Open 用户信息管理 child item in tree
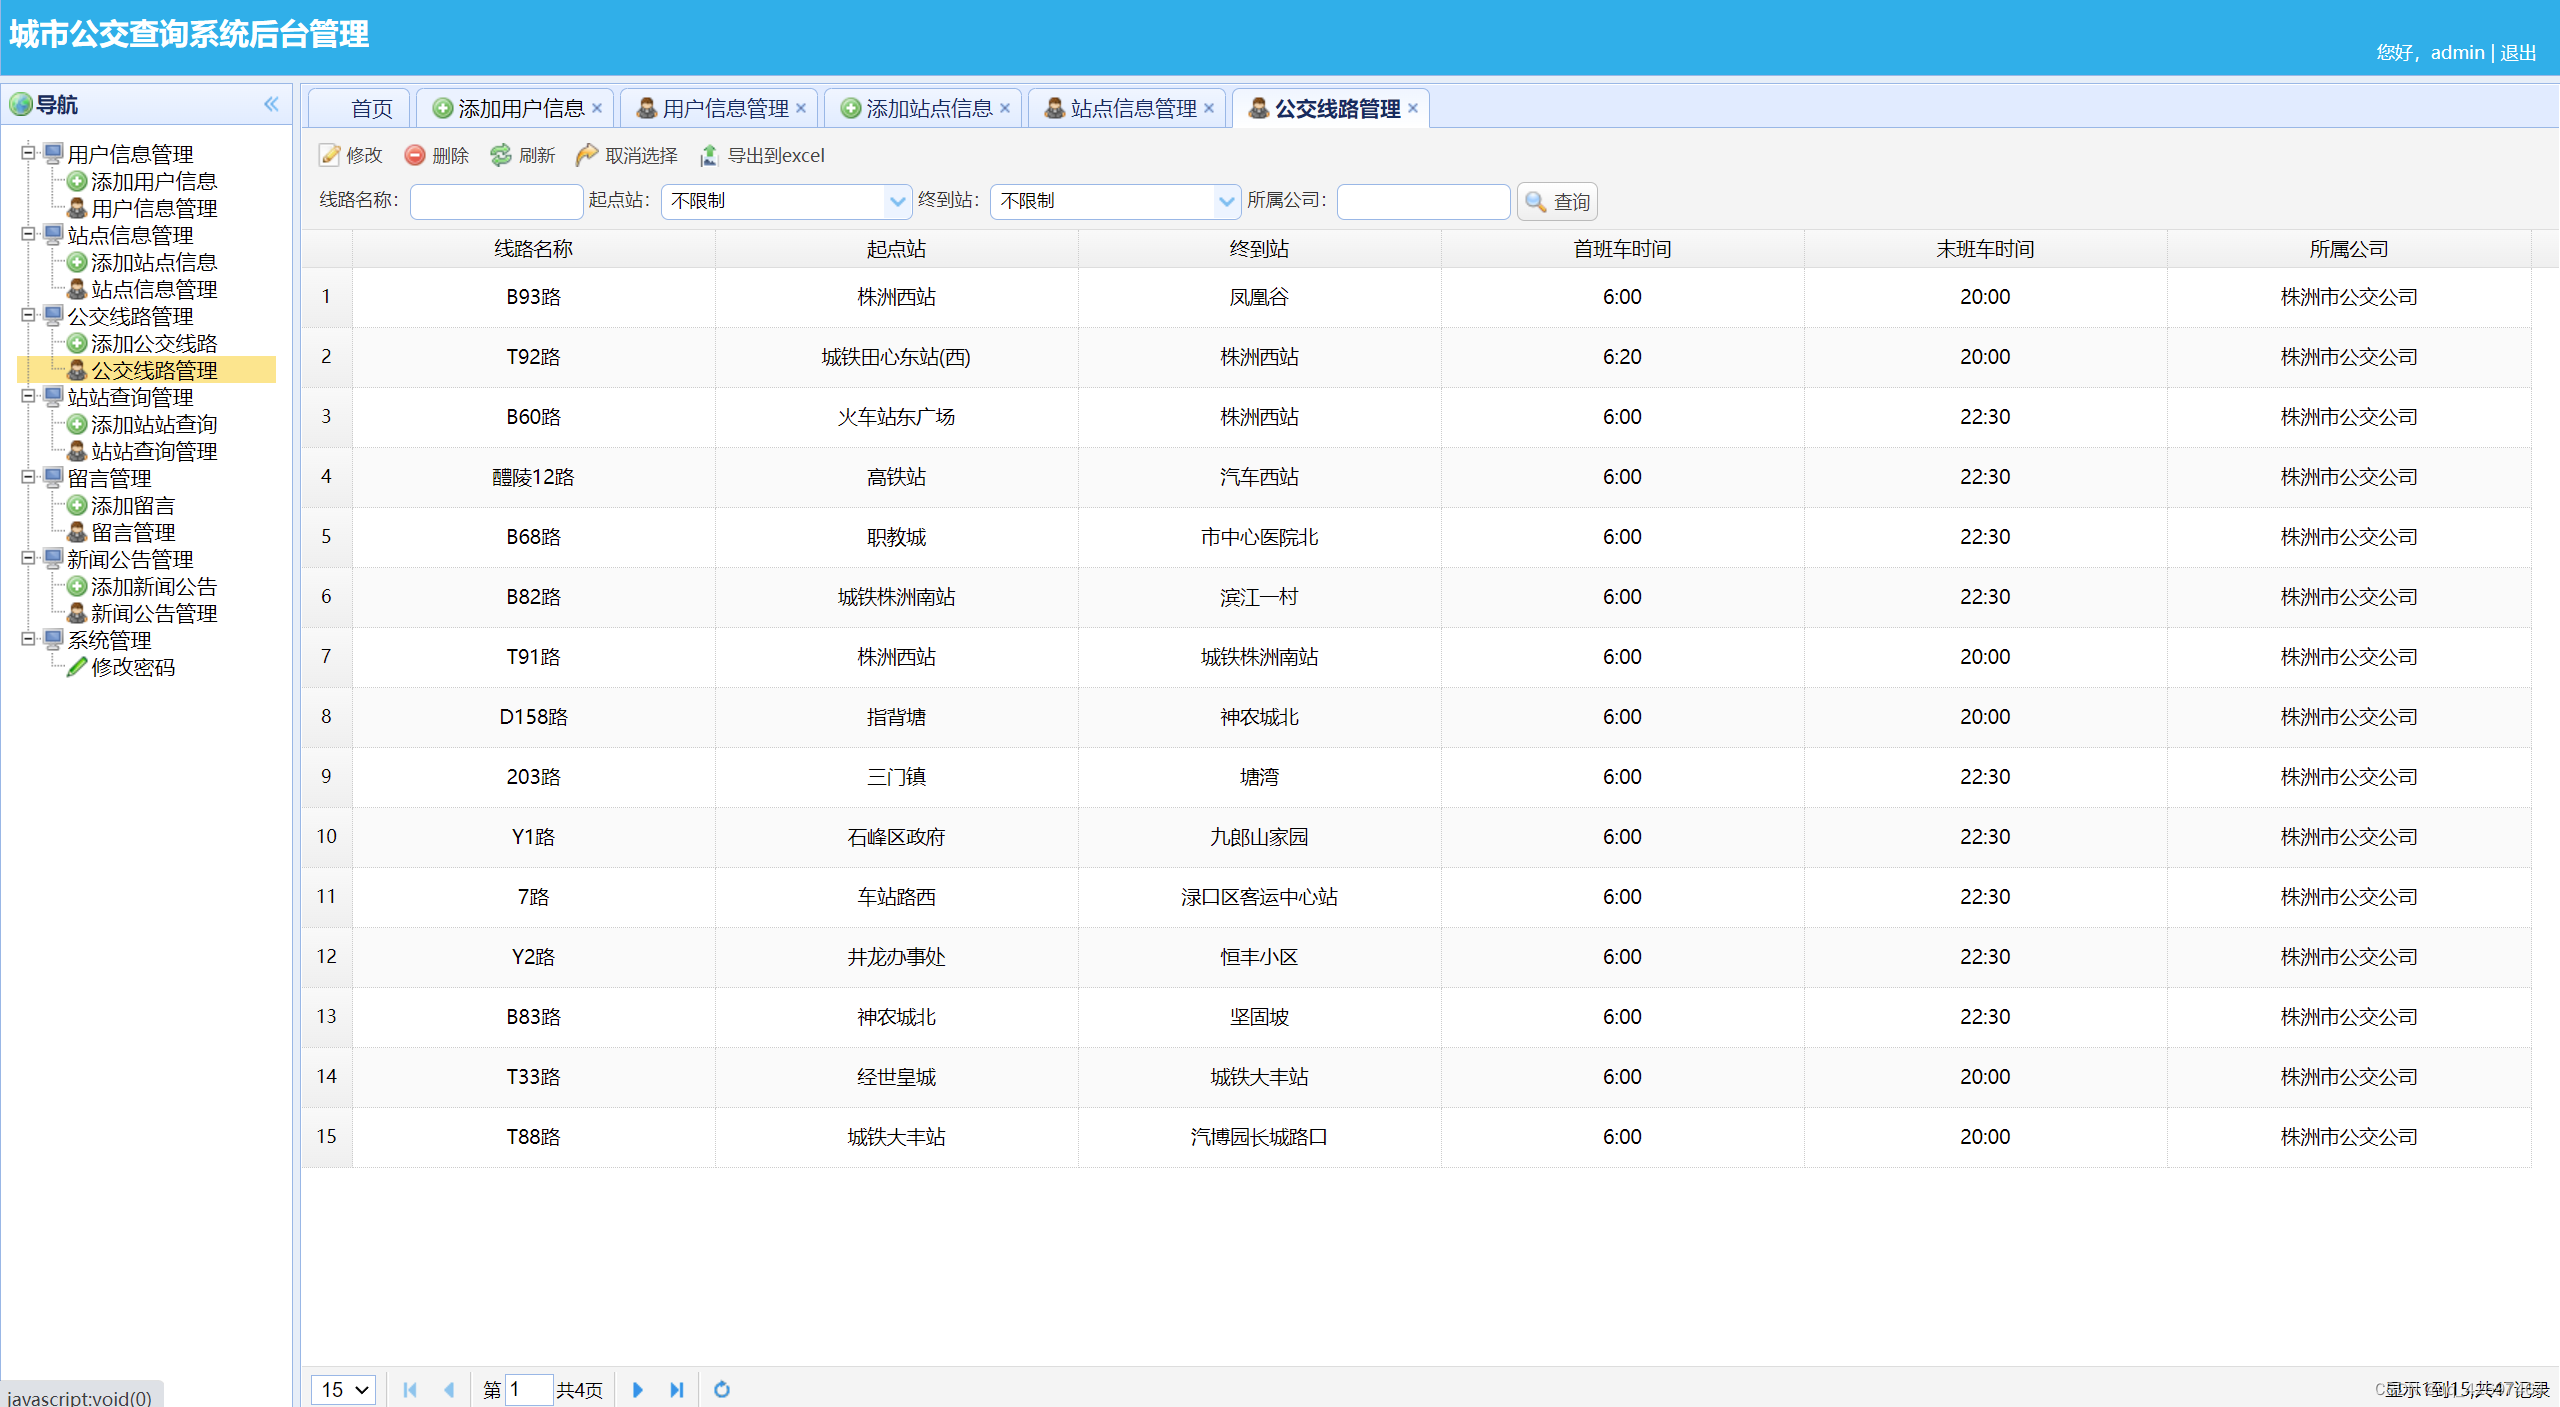The width and height of the screenshot is (2560, 1407). [154, 208]
